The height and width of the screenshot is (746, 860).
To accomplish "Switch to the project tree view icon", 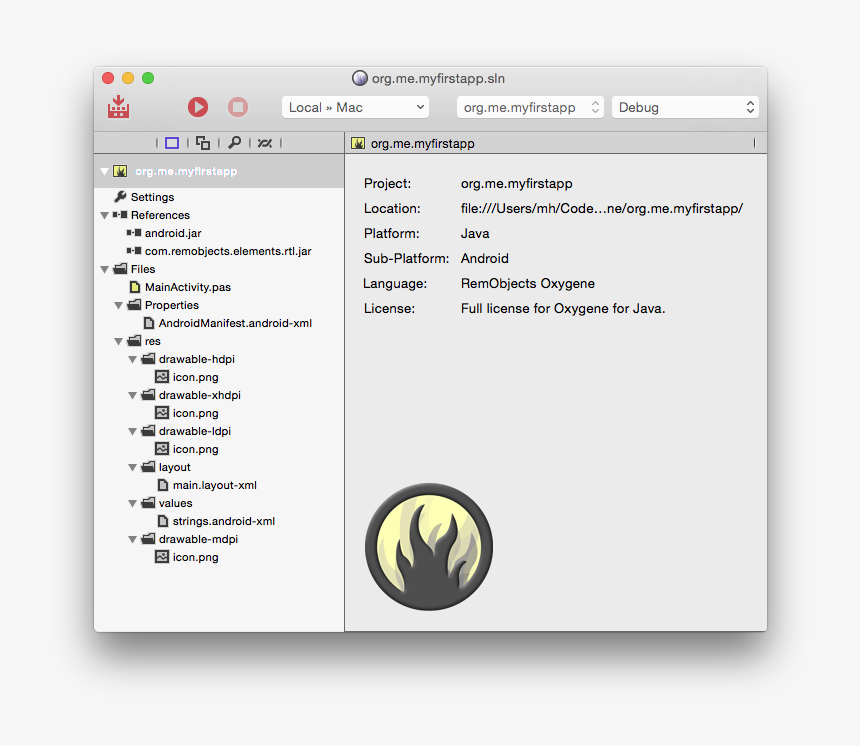I will coord(172,143).
